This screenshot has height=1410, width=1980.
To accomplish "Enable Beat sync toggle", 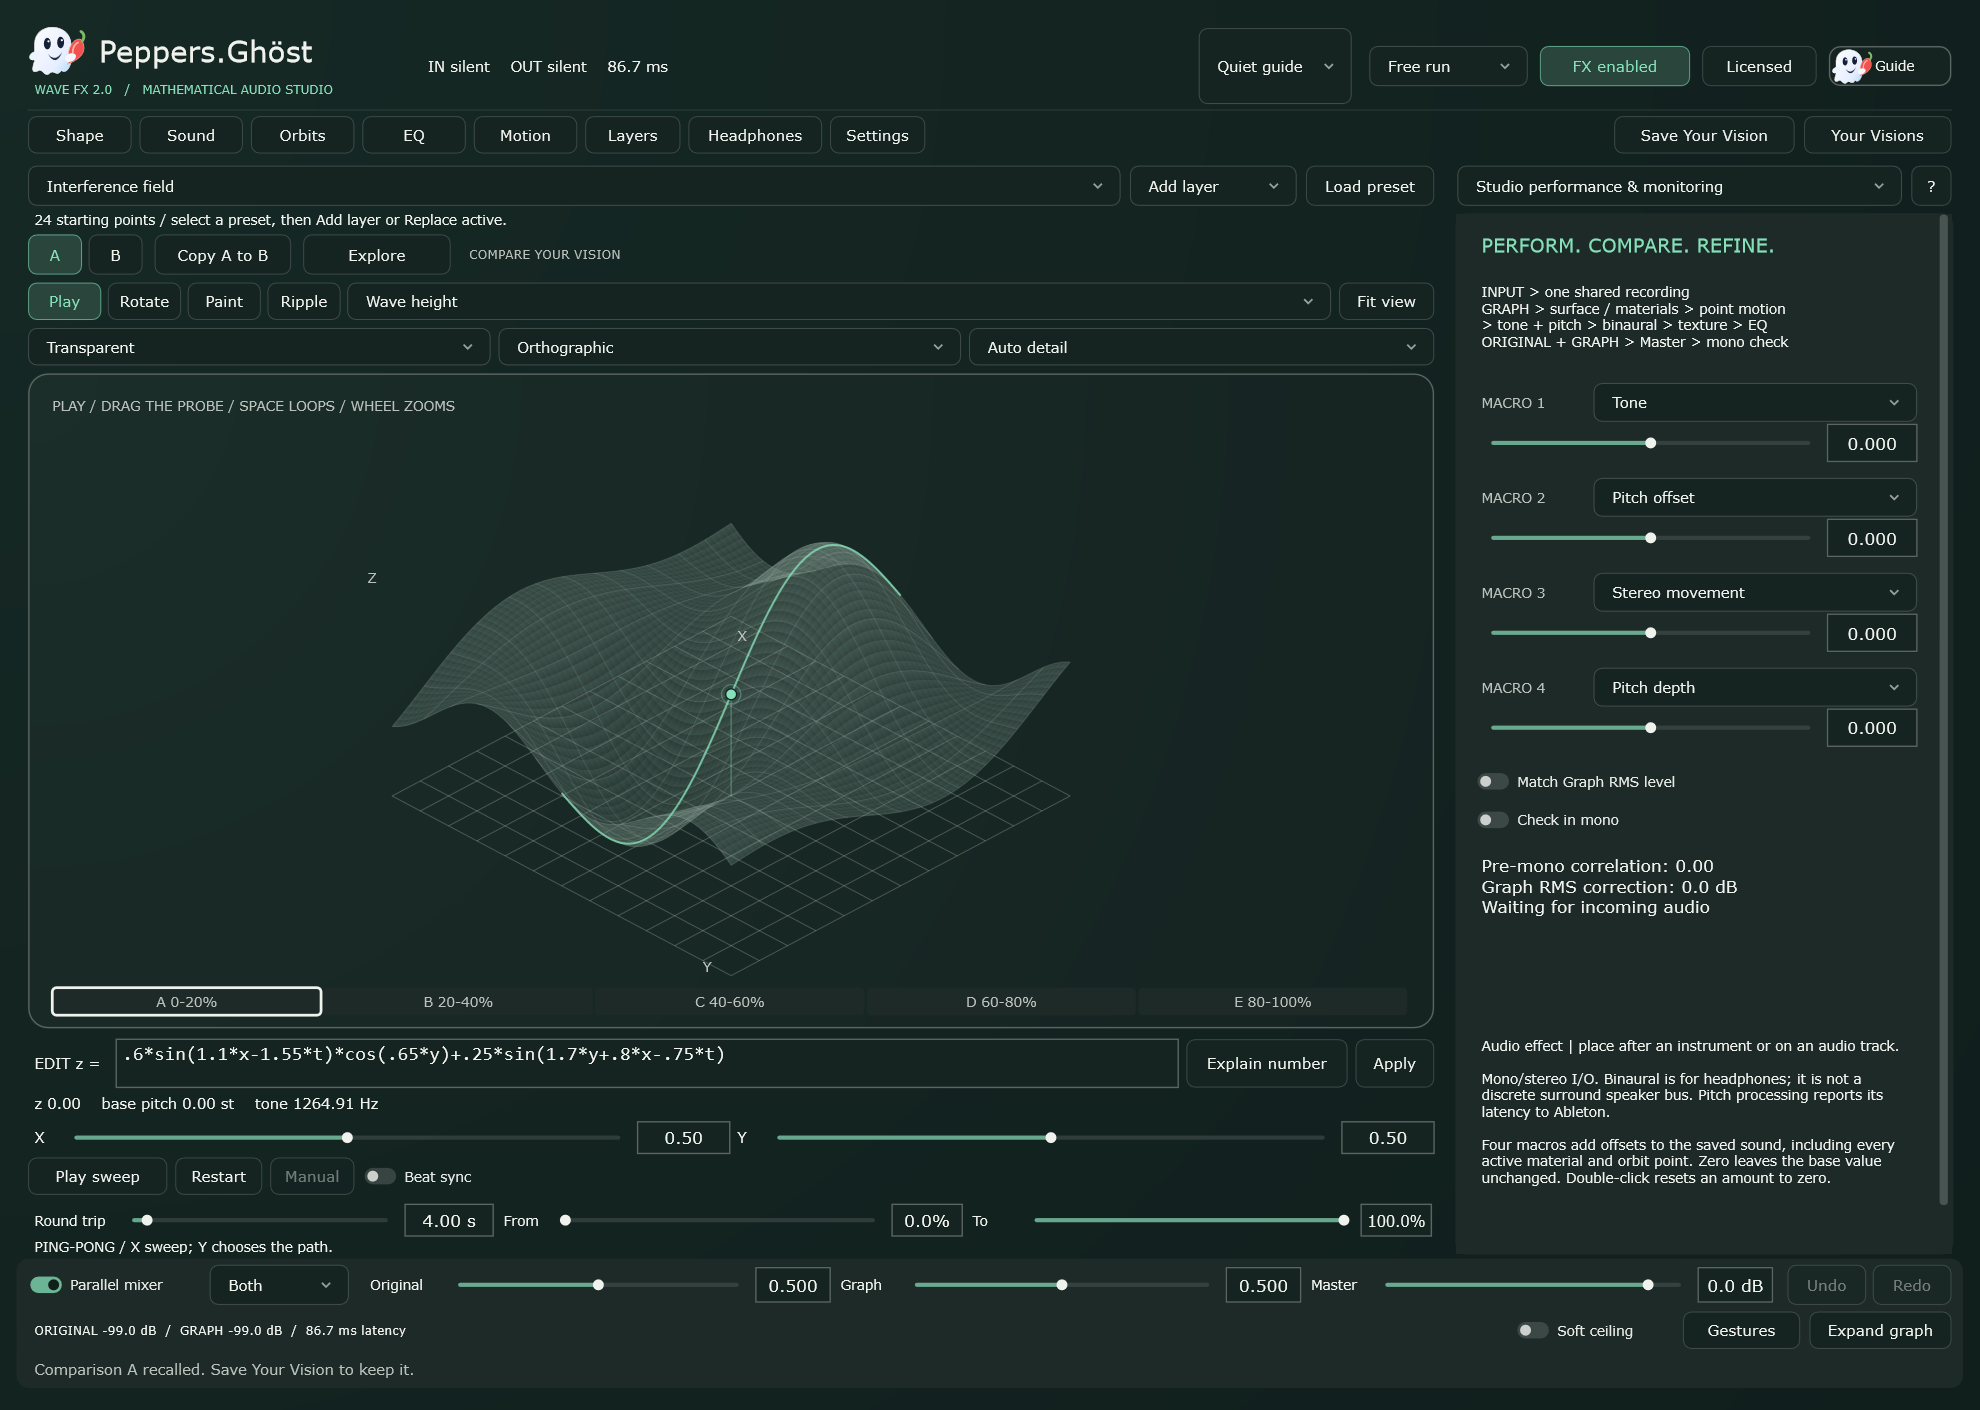I will [380, 1177].
